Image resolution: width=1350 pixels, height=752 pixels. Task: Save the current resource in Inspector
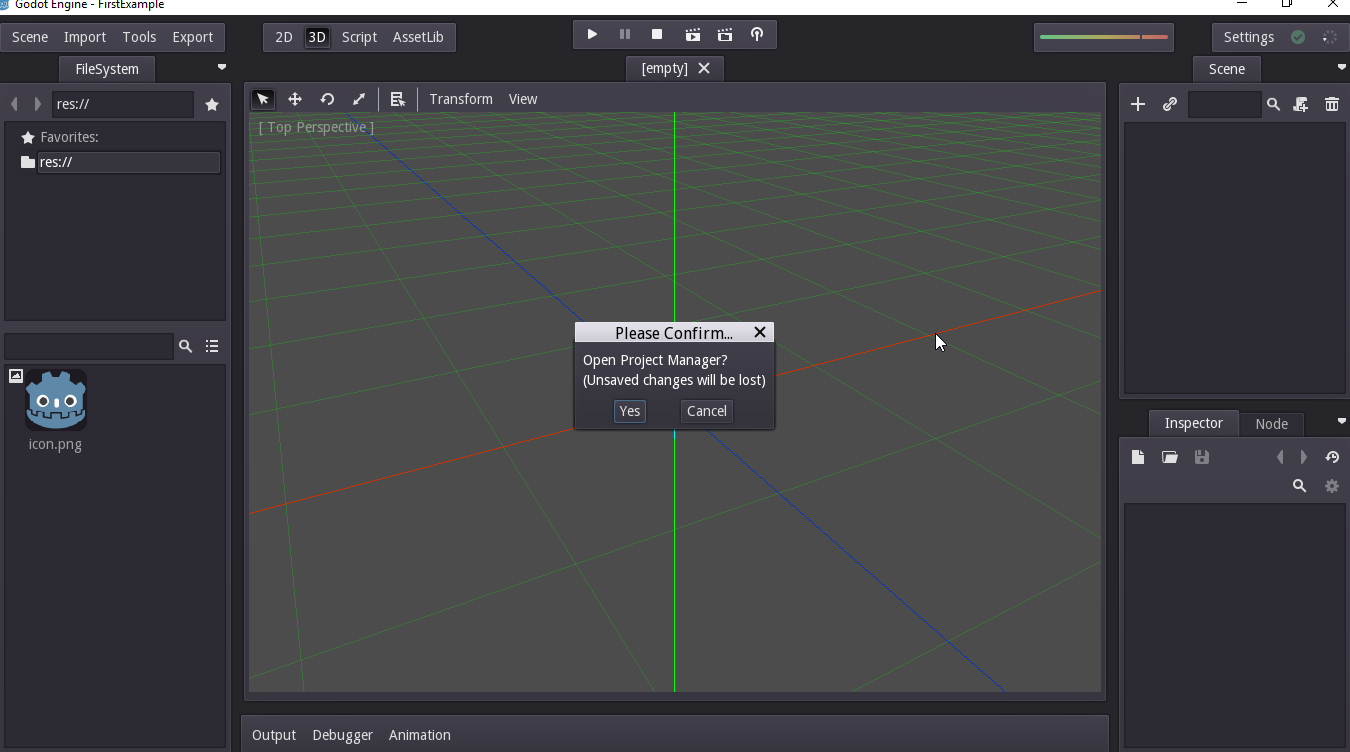tap(1202, 457)
